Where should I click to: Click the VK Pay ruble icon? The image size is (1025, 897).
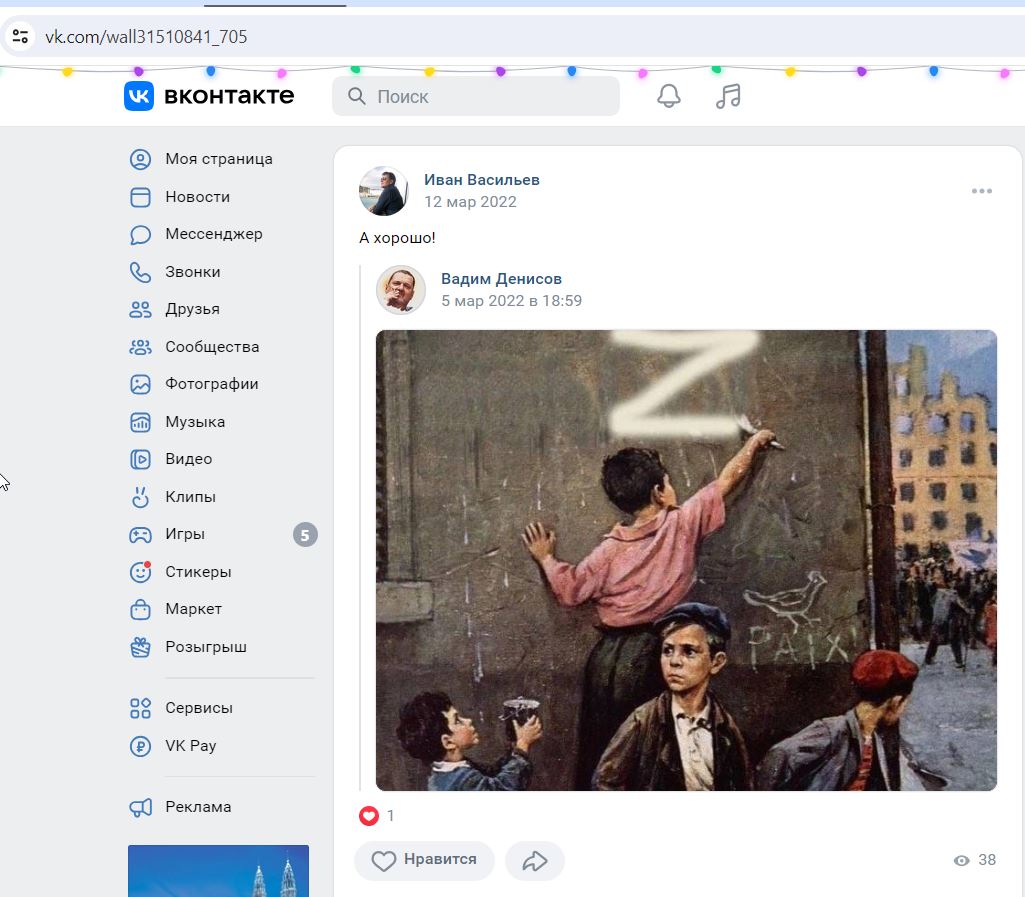(x=140, y=746)
